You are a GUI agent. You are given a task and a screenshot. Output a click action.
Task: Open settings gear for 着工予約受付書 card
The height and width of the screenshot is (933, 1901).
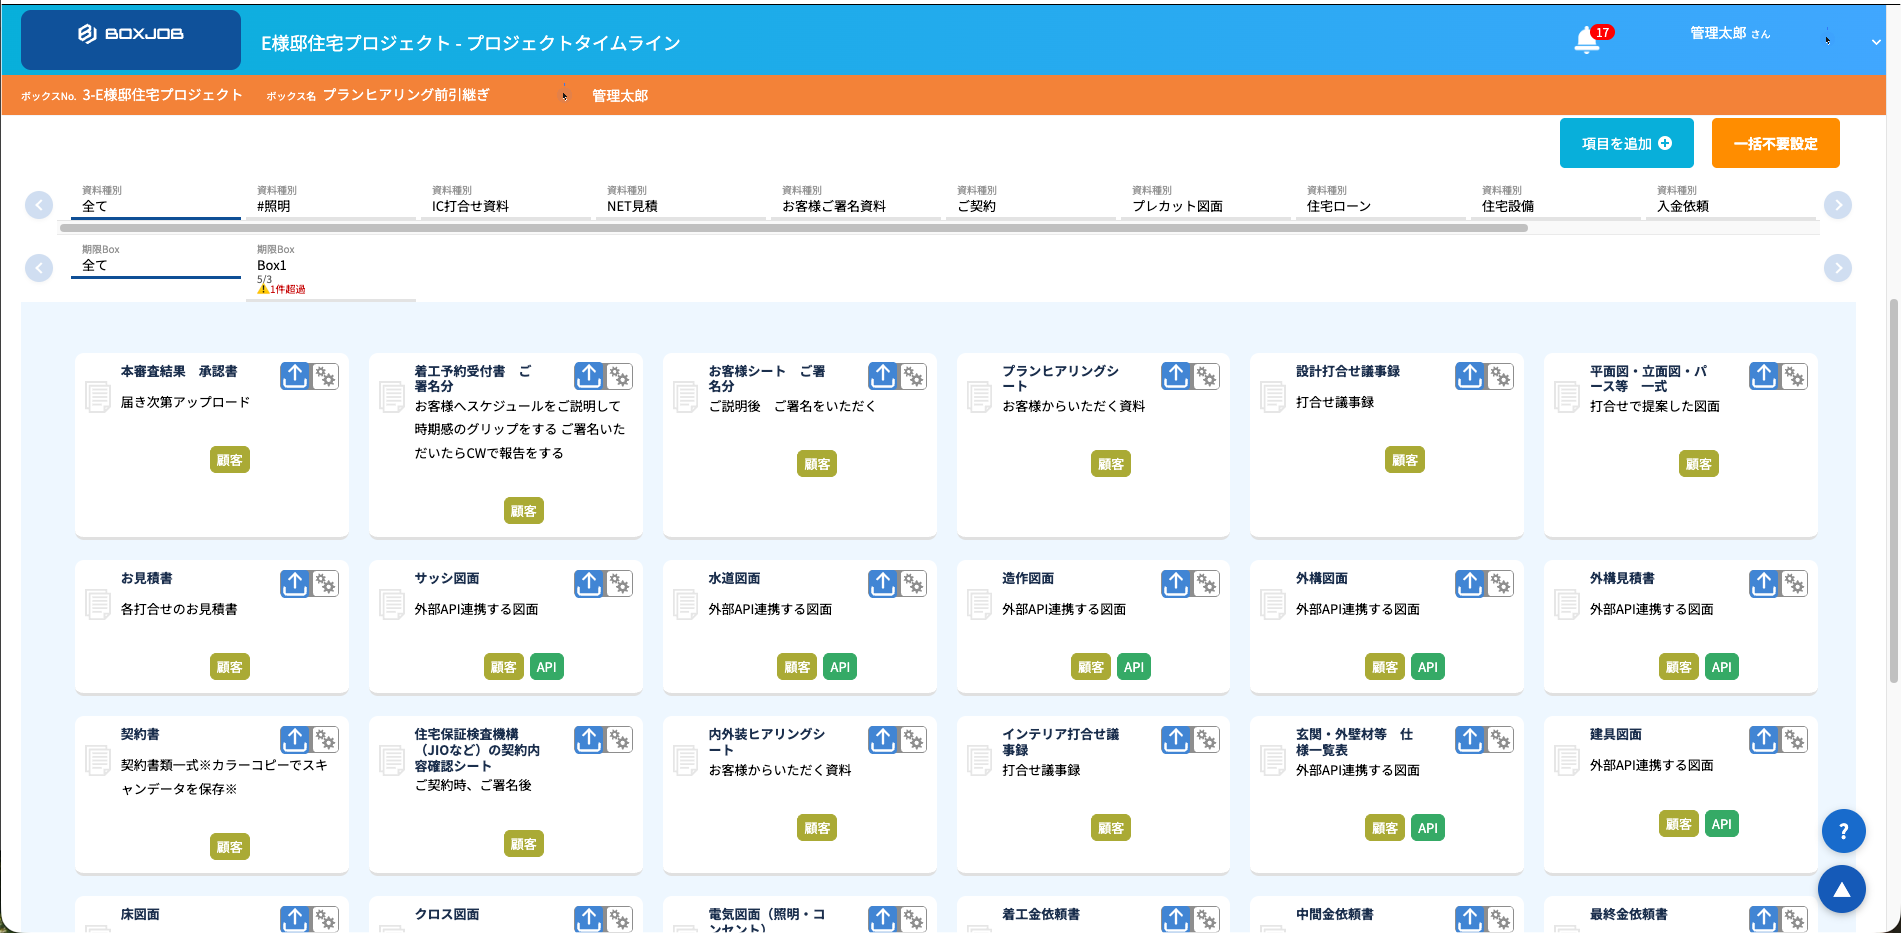point(619,376)
